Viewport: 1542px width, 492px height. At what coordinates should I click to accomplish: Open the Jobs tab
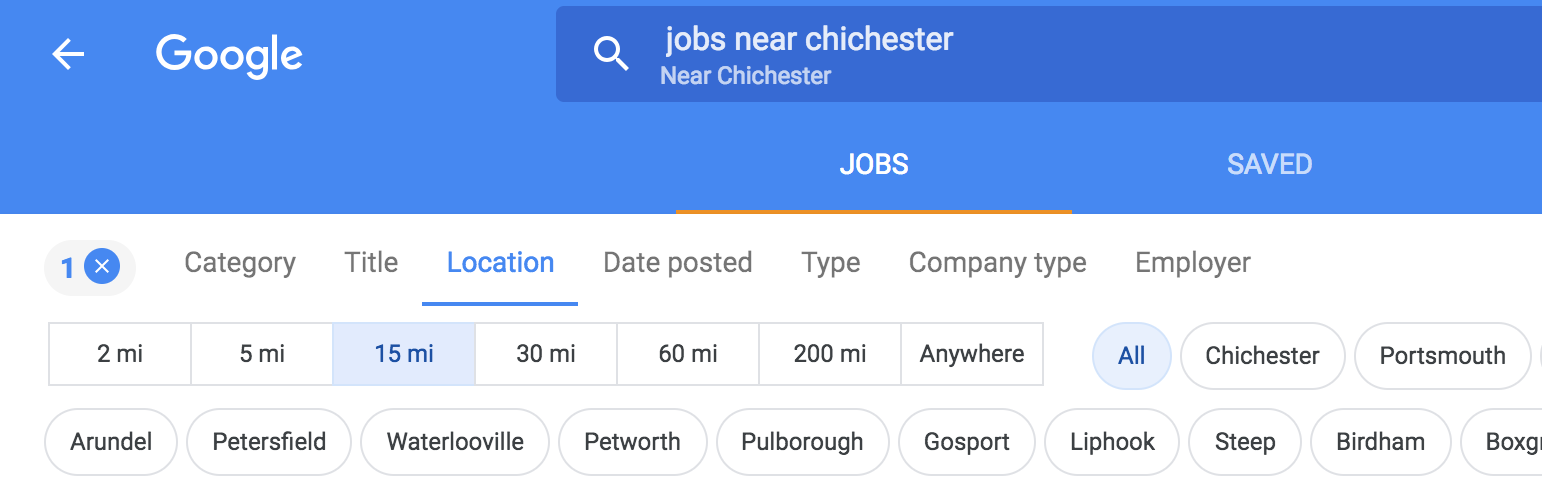click(x=873, y=165)
